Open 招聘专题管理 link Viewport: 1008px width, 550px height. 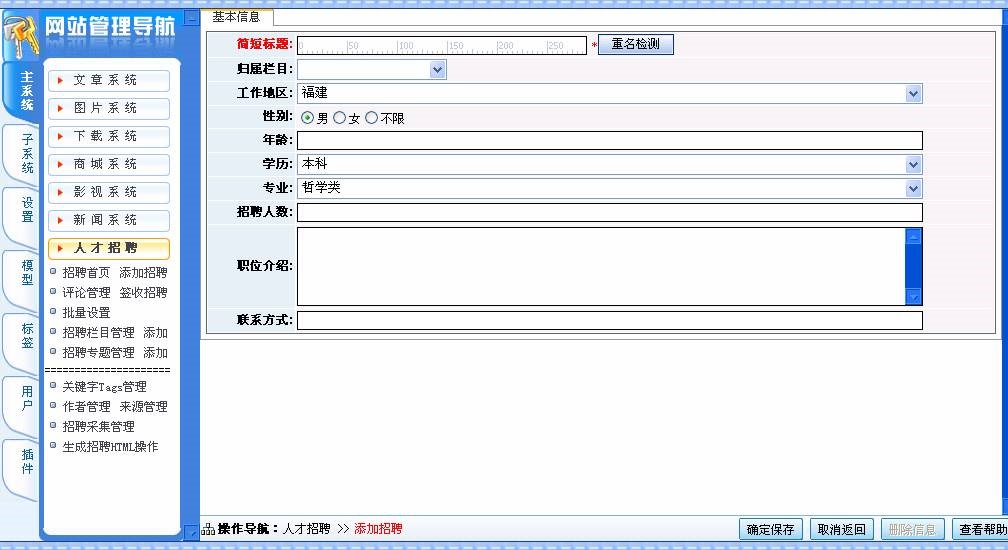[x=98, y=353]
